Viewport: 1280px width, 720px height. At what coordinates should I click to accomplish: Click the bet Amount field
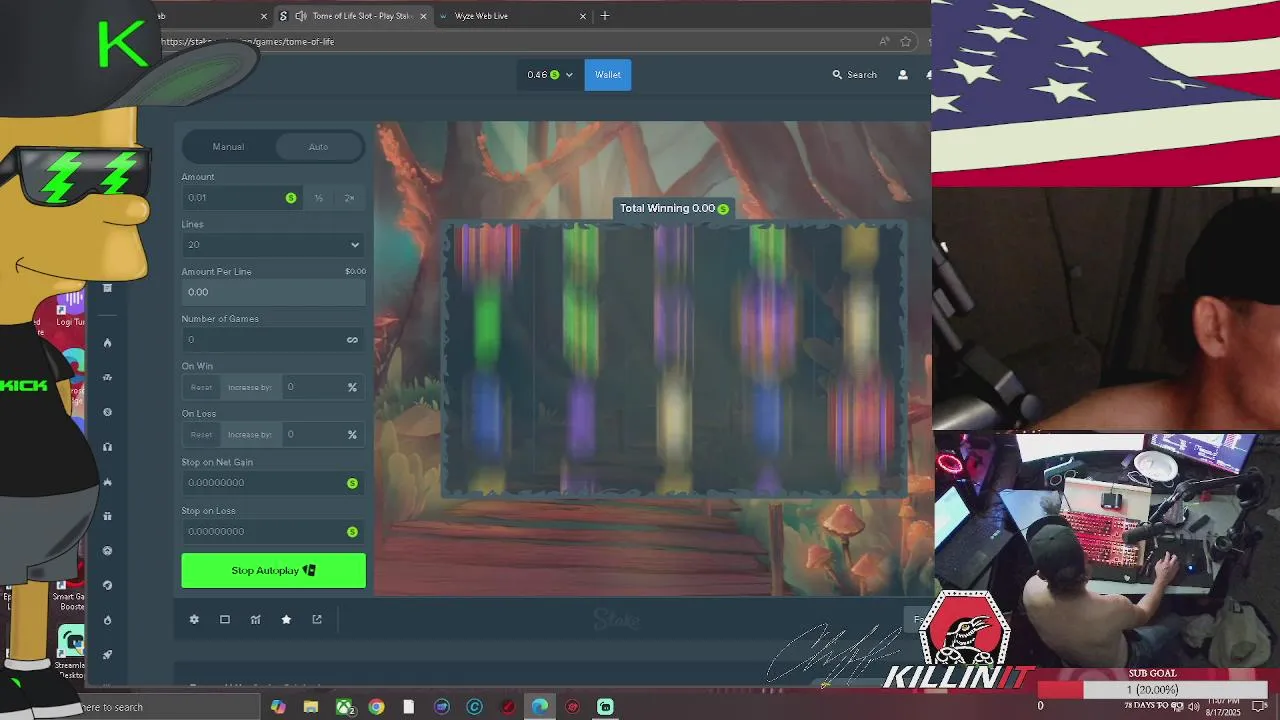[x=240, y=198]
